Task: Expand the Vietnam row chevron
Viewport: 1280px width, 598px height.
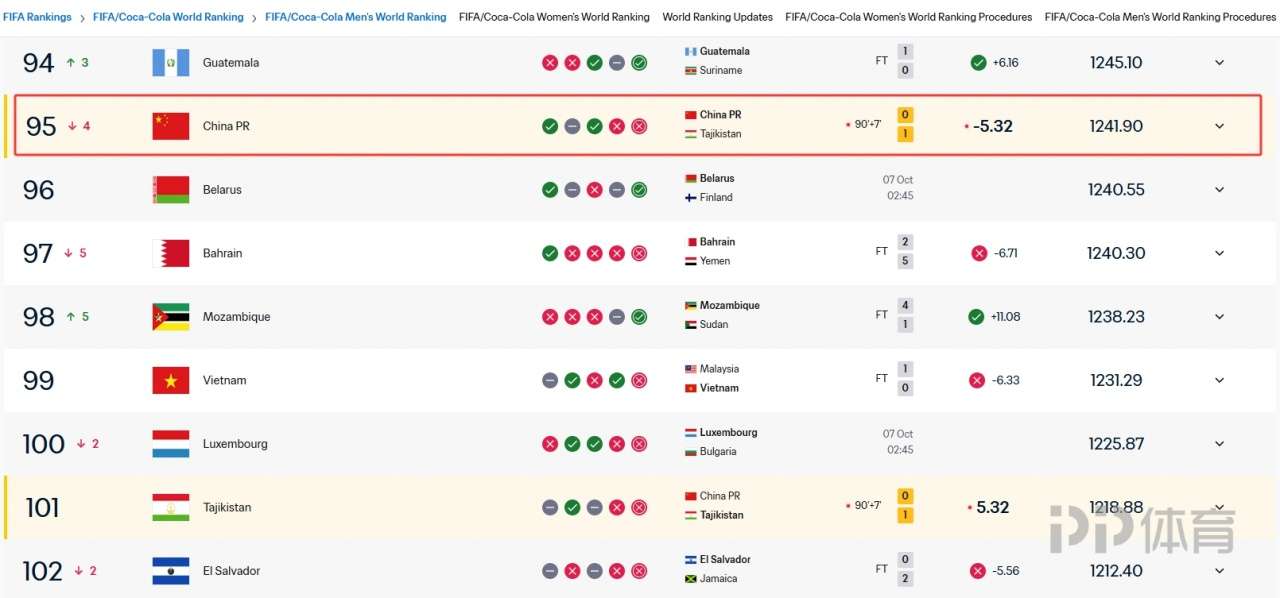Action: (x=1219, y=380)
